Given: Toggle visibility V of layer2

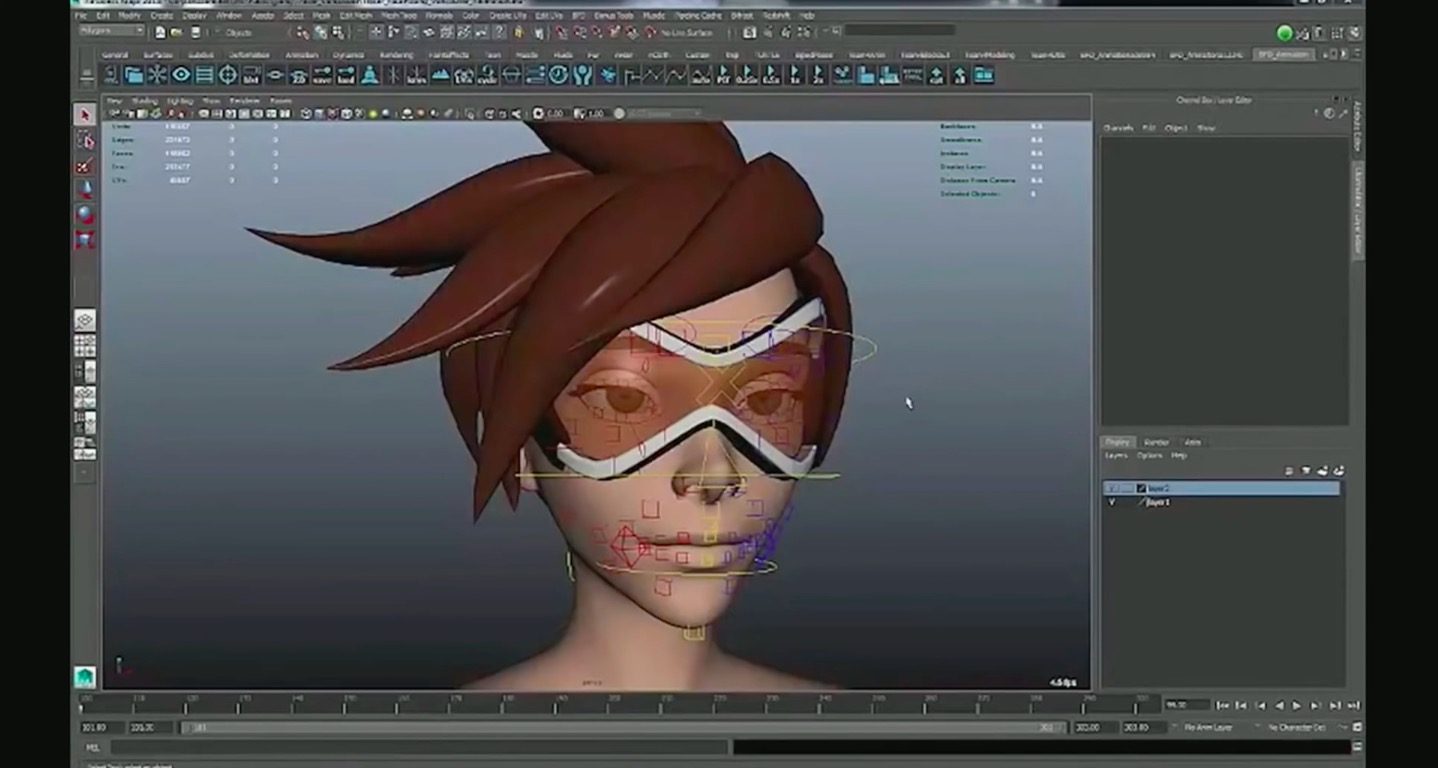Looking at the screenshot, I should coord(1111,488).
